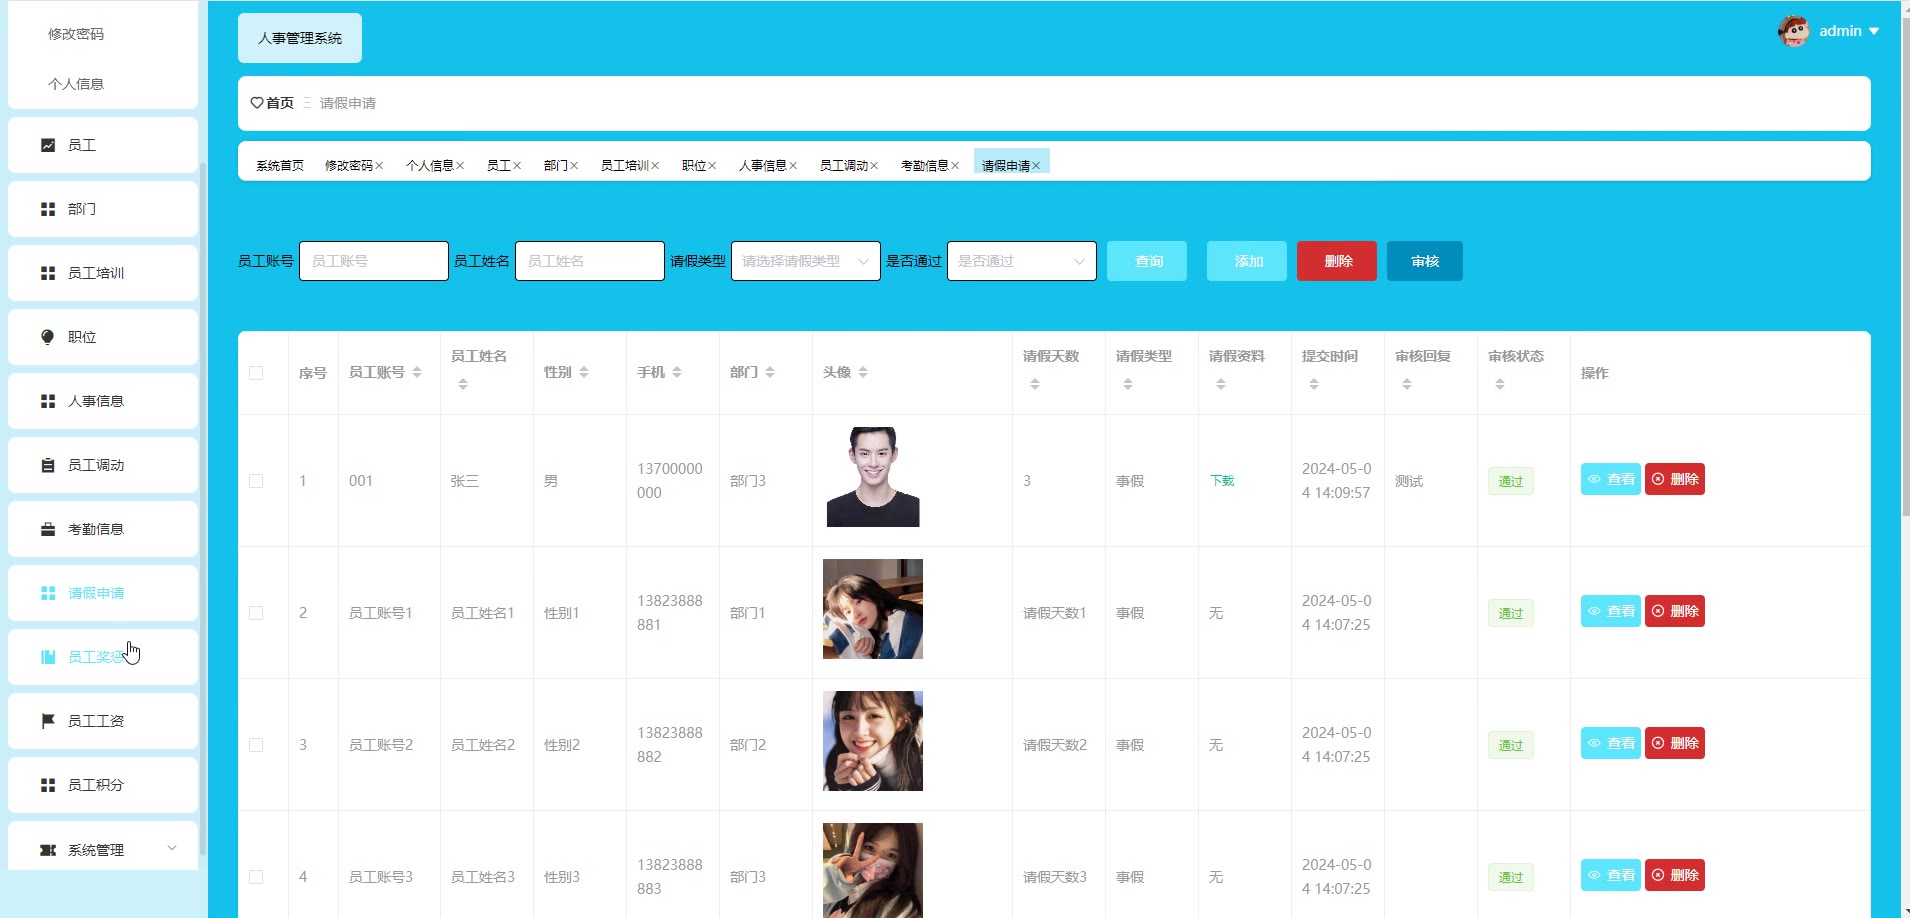Close the 人事信息 tab
Viewport: 1910px width, 918px height.
point(793,166)
